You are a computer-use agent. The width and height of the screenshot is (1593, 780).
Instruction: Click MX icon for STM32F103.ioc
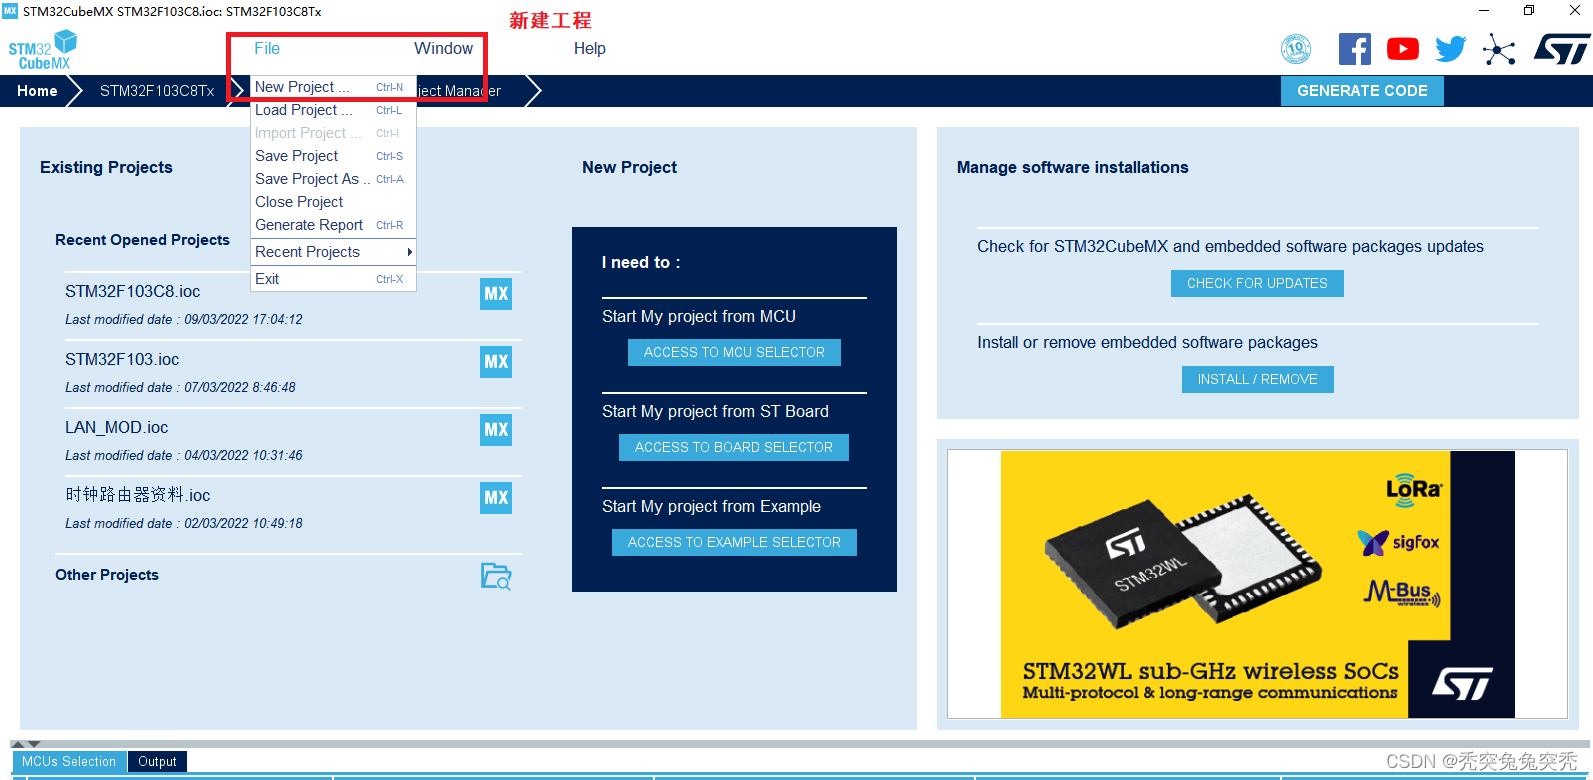tap(496, 362)
